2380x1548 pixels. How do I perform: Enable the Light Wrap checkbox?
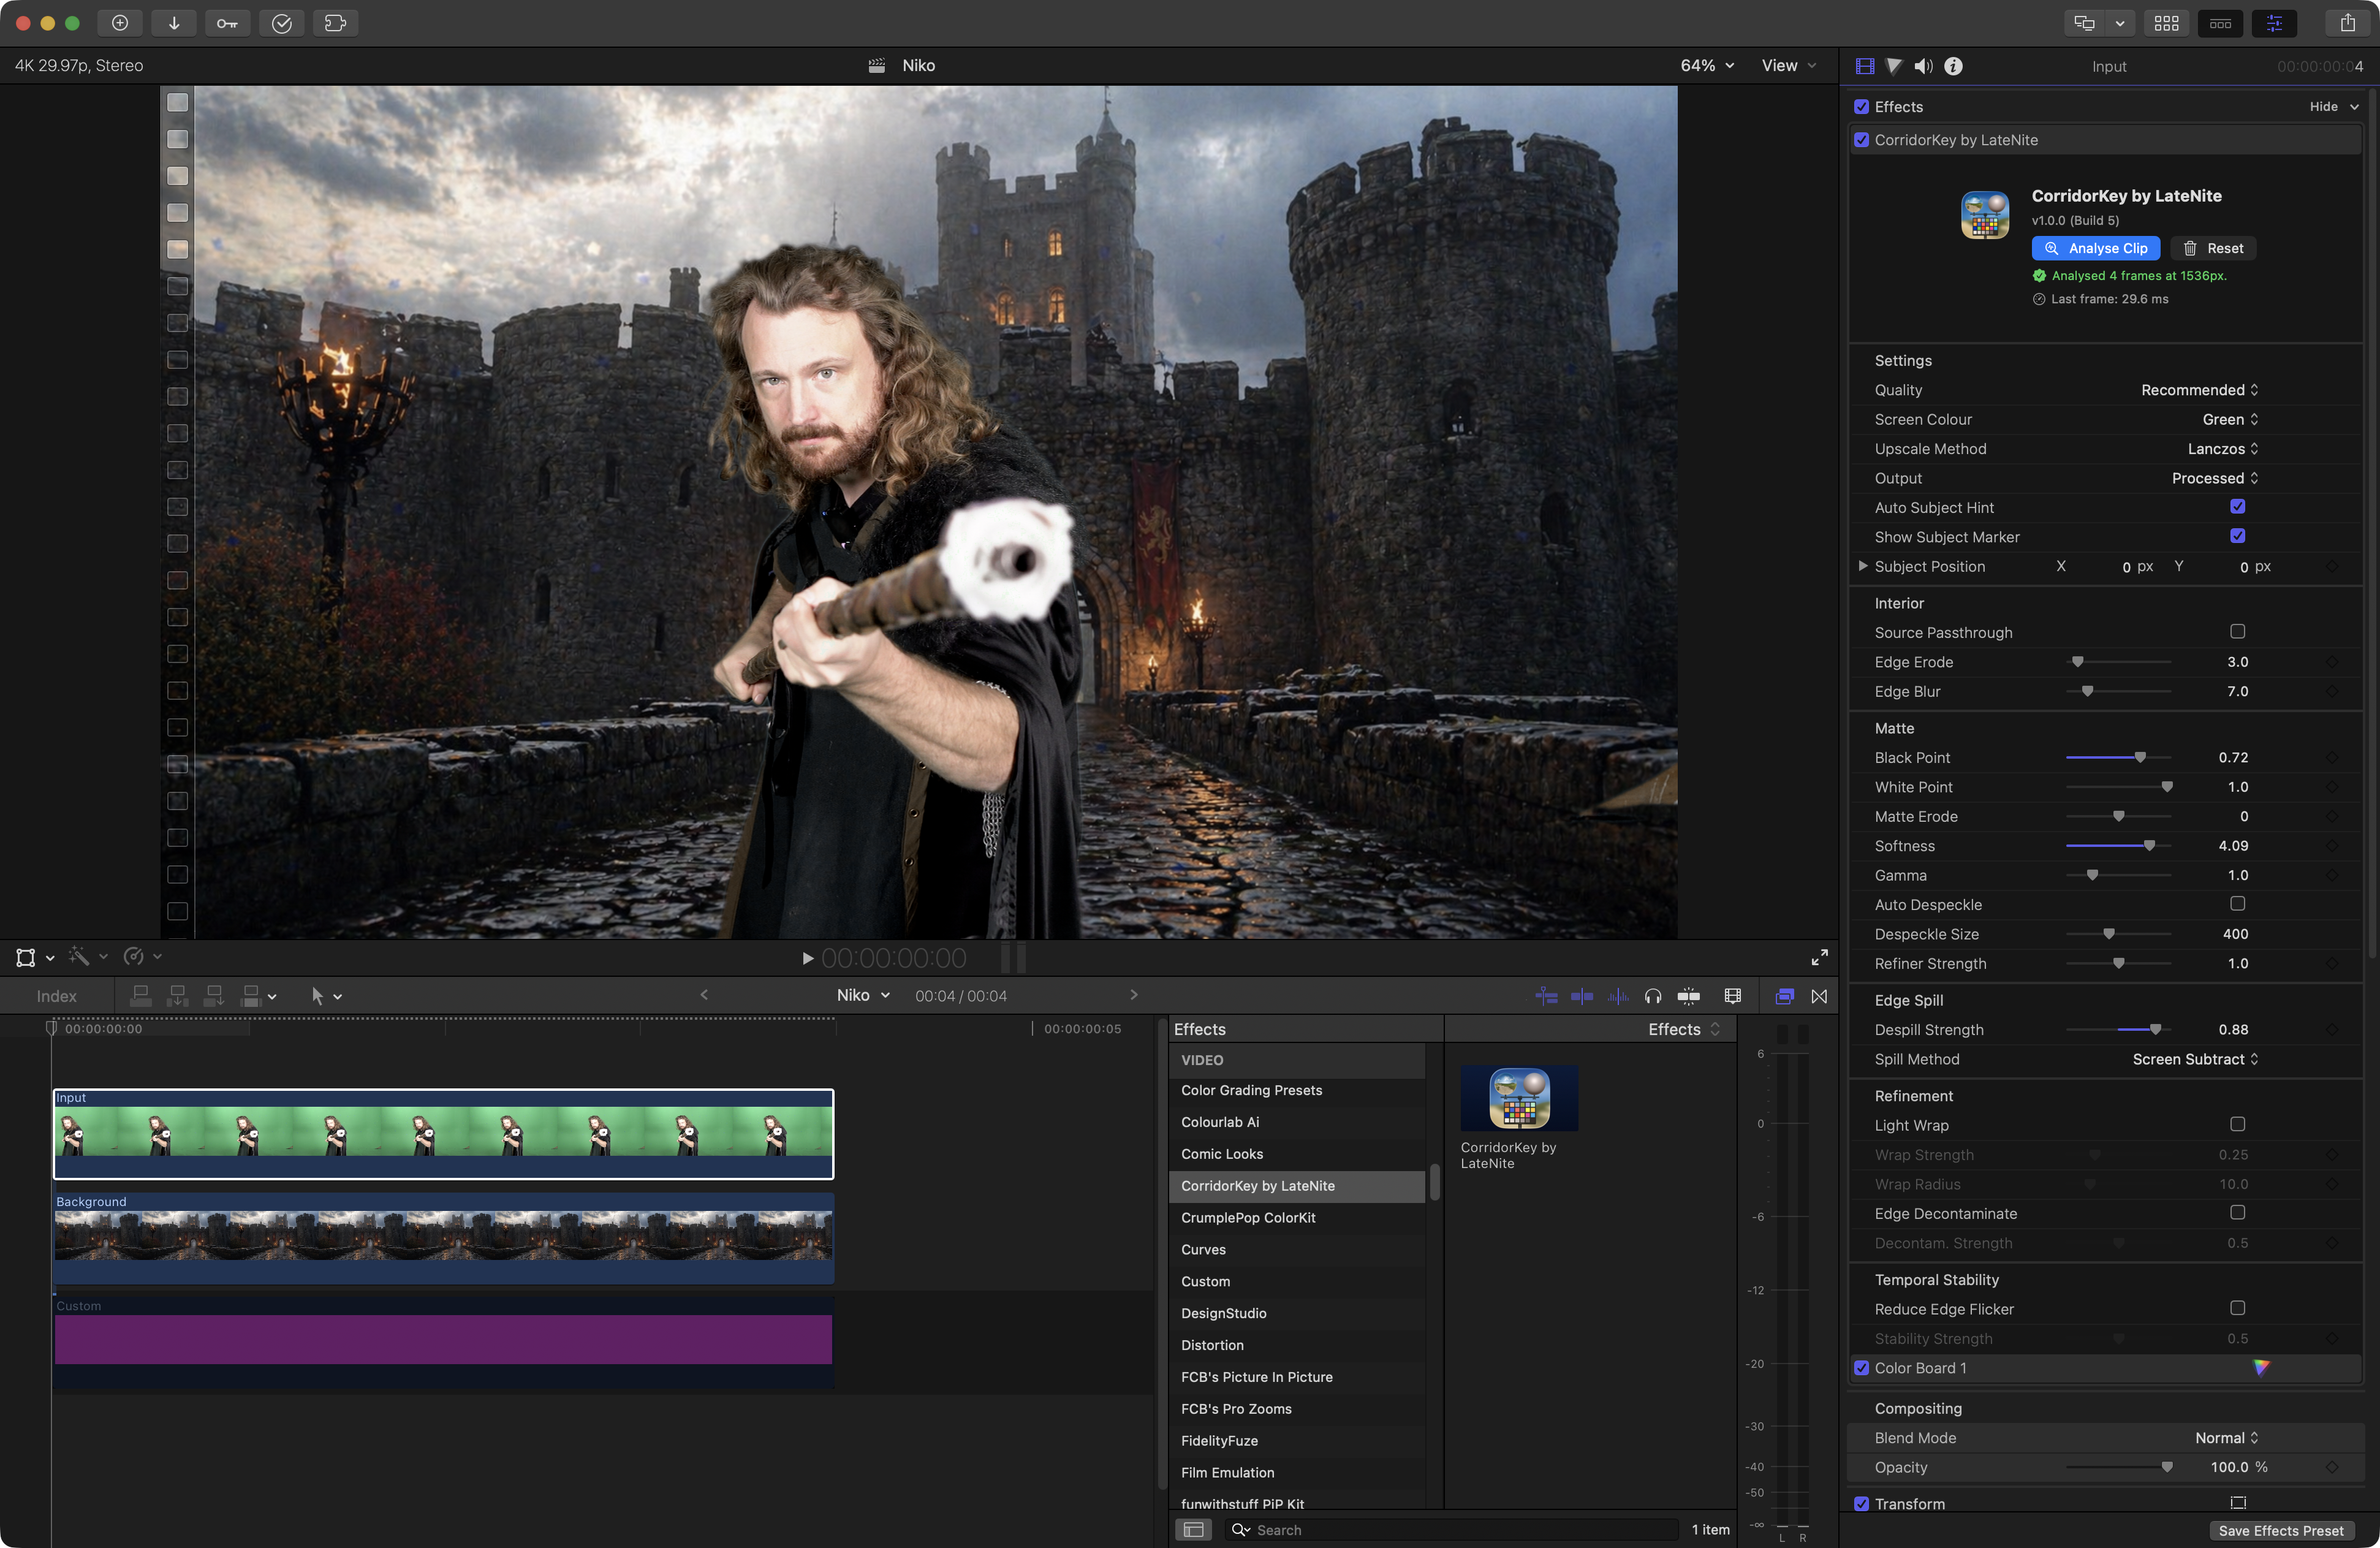(x=2237, y=1125)
